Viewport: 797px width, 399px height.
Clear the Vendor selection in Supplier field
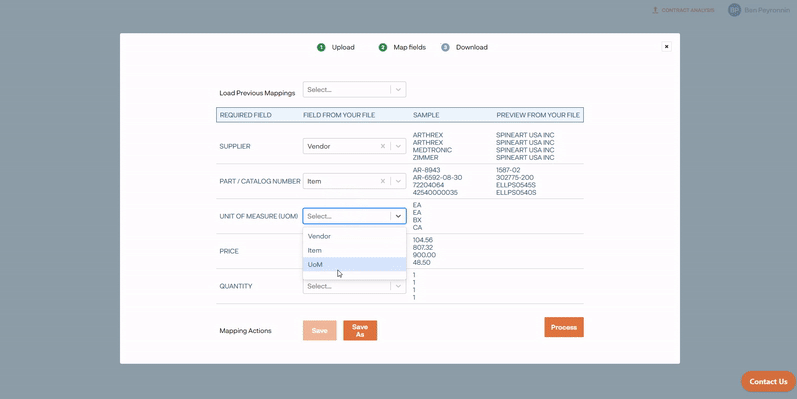[383, 146]
